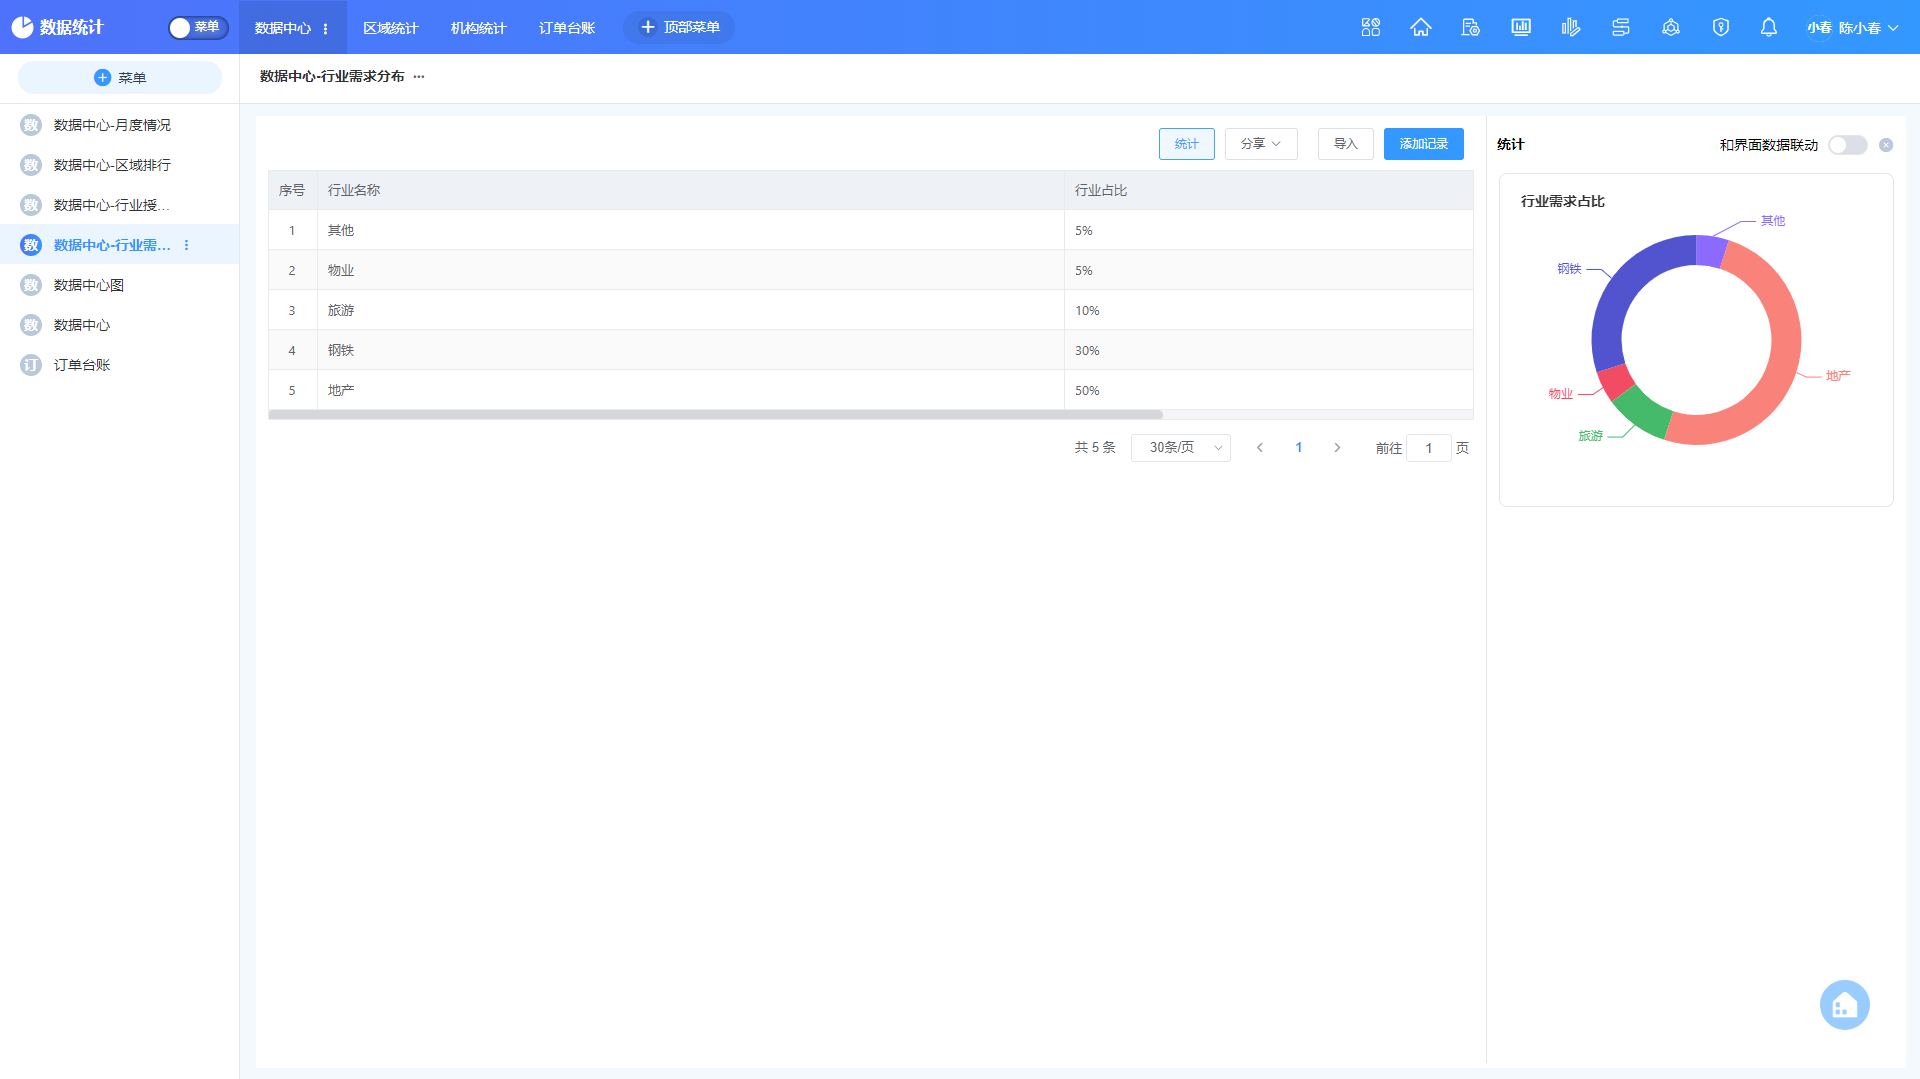Click 添加记录 button
This screenshot has width=1920, height=1079.
pyautogui.click(x=1424, y=144)
